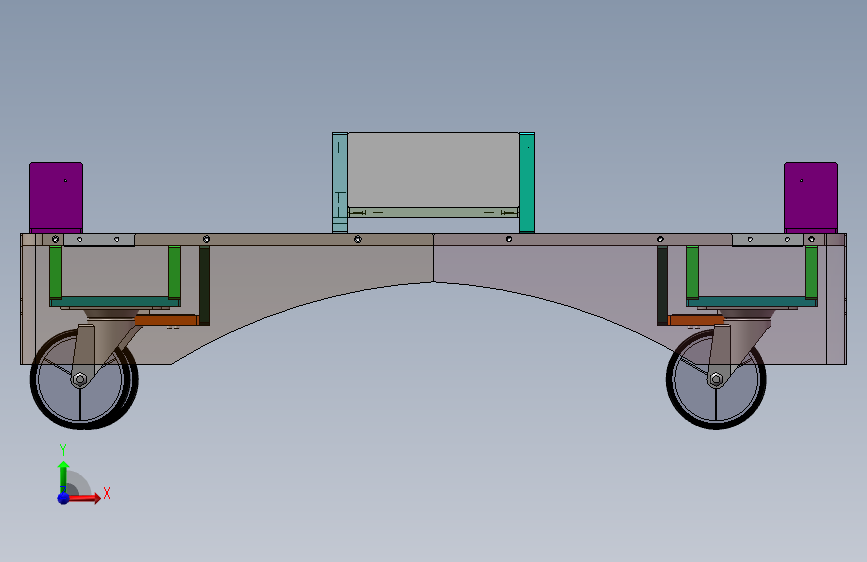Select the central gray box panel
The height and width of the screenshot is (562, 867).
(x=433, y=170)
